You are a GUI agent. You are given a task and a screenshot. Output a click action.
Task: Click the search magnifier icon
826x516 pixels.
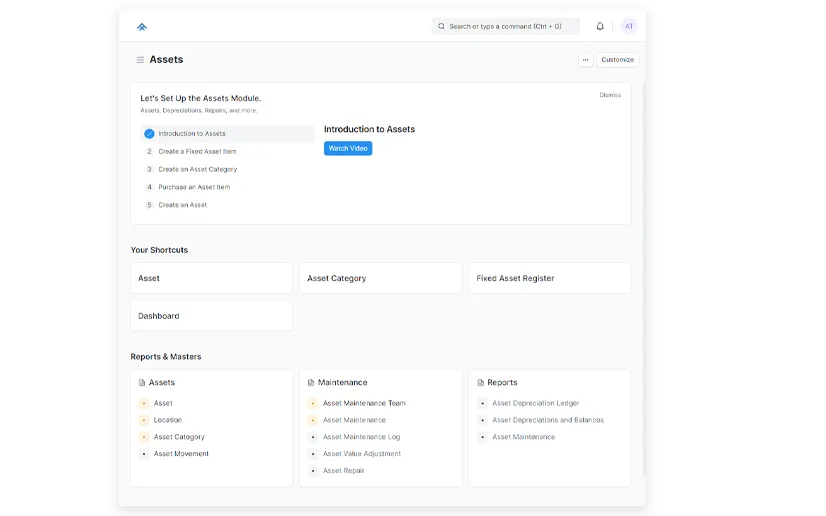coord(442,27)
